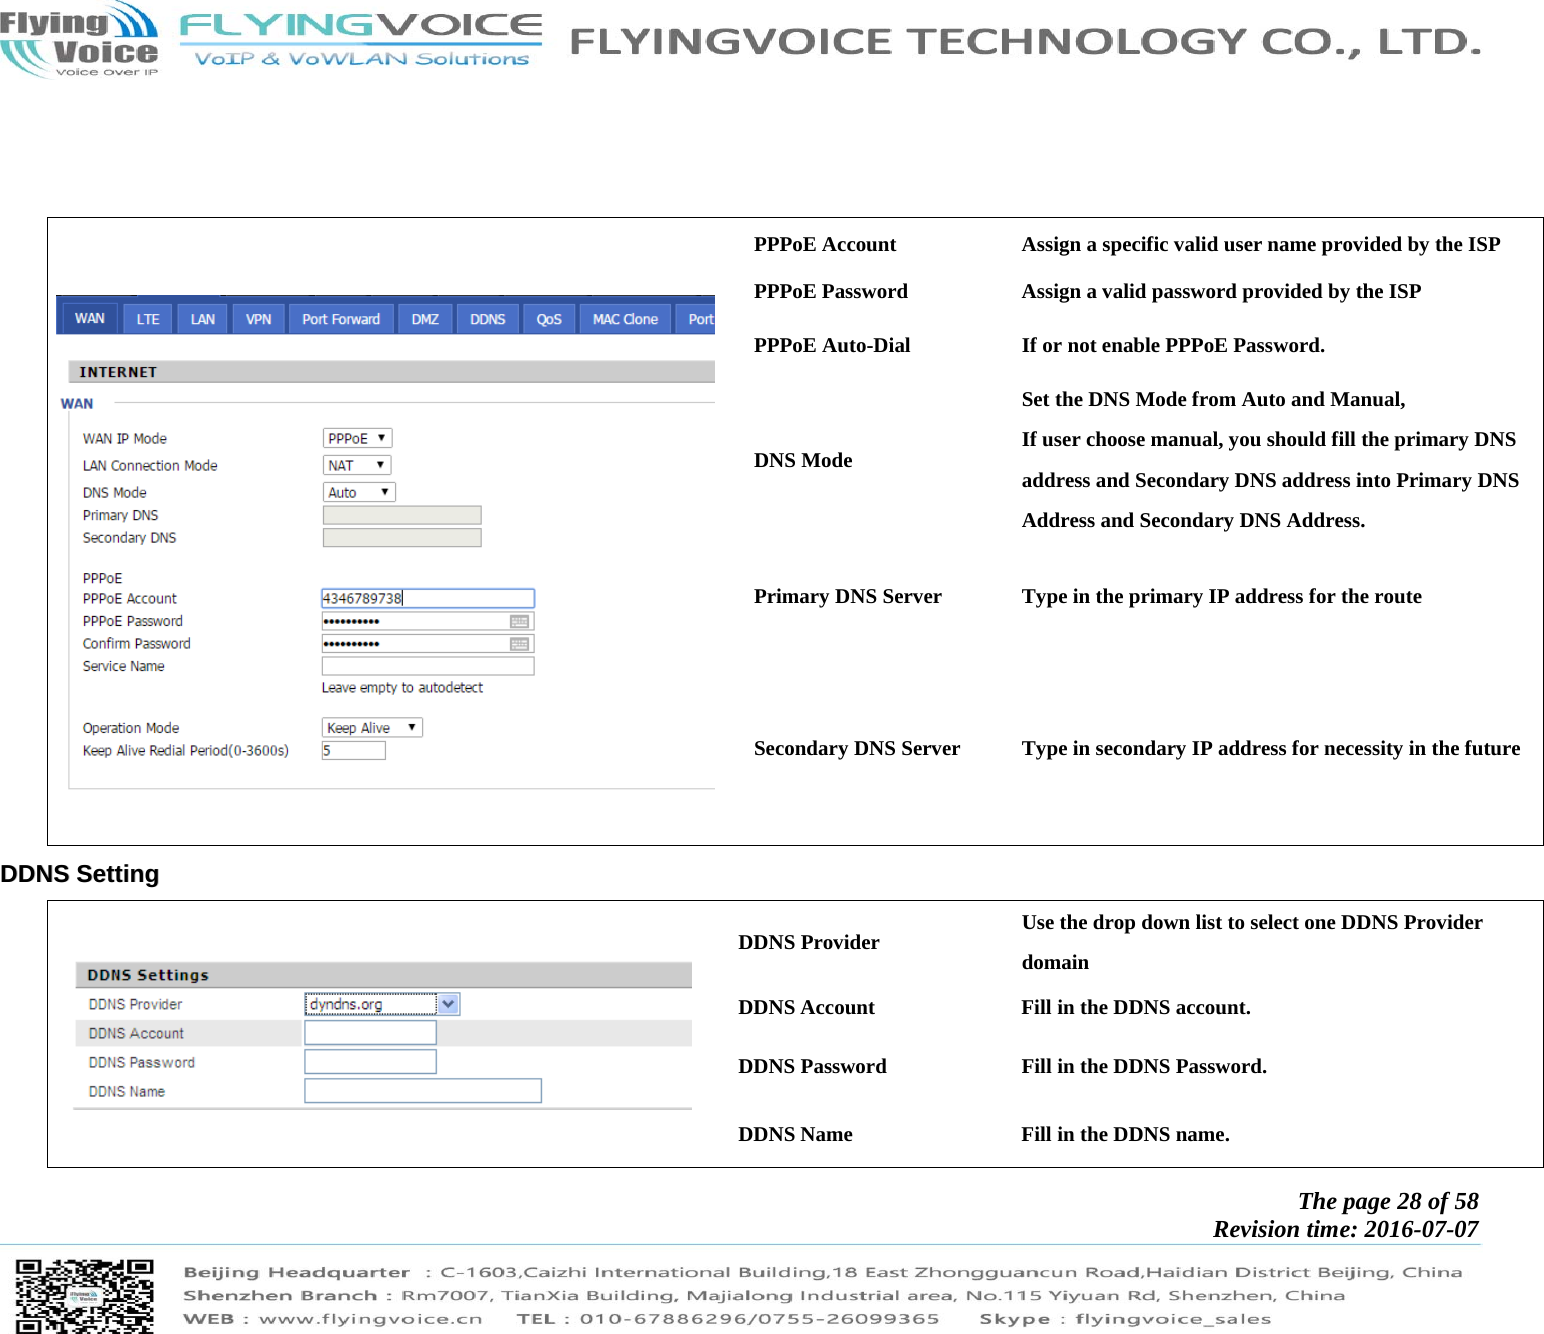Click the 'Leave empty to autodetect' hint text
Viewport: 1544px width, 1334px height.
click(402, 688)
